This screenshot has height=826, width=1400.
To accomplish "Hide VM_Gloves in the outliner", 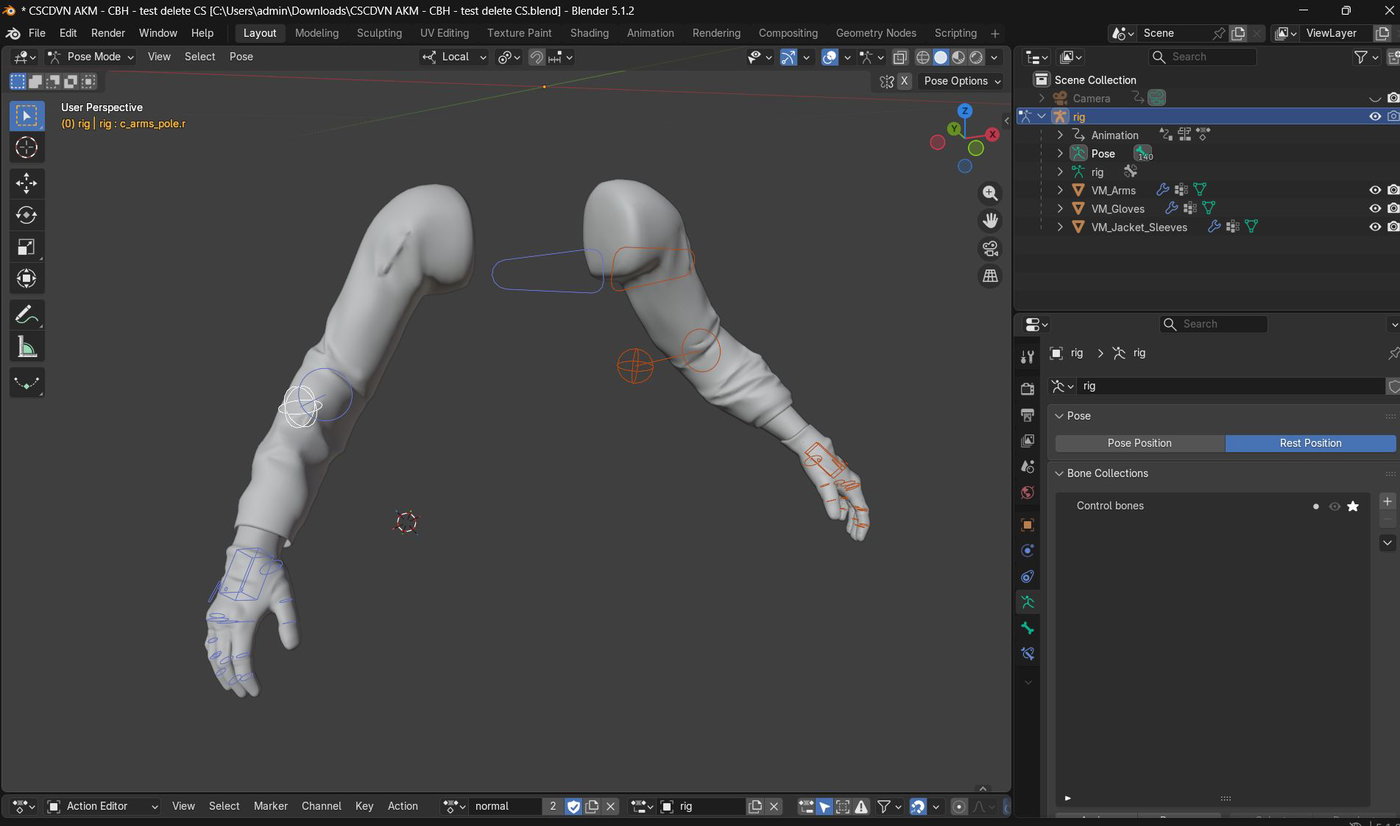I will 1375,208.
